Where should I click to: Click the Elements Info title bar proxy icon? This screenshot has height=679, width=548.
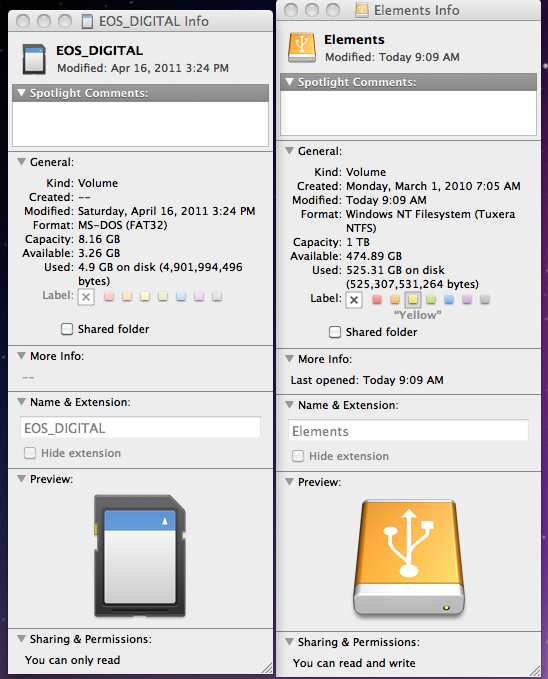tap(362, 10)
